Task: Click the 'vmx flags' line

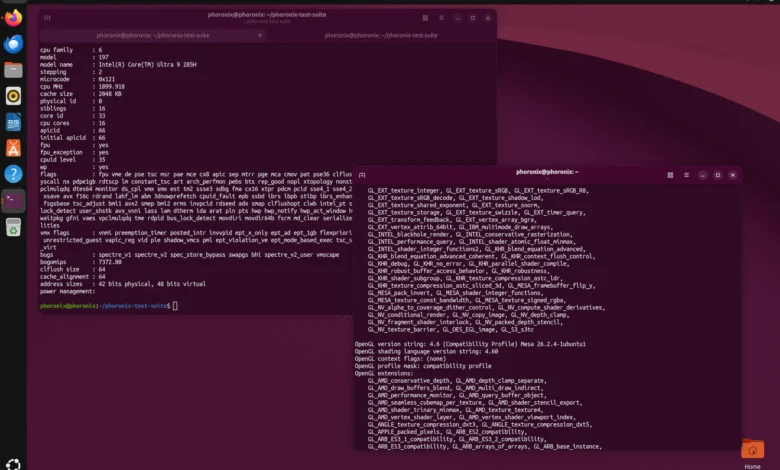Action: pyautogui.click(x=196, y=233)
